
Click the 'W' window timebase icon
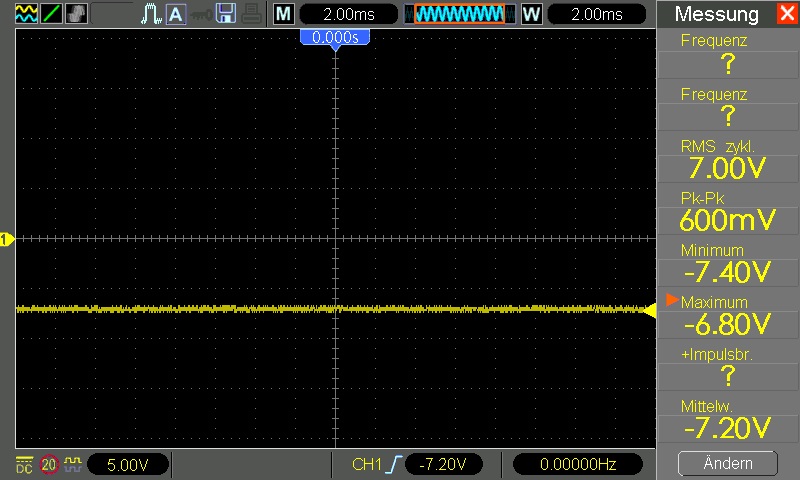(531, 14)
